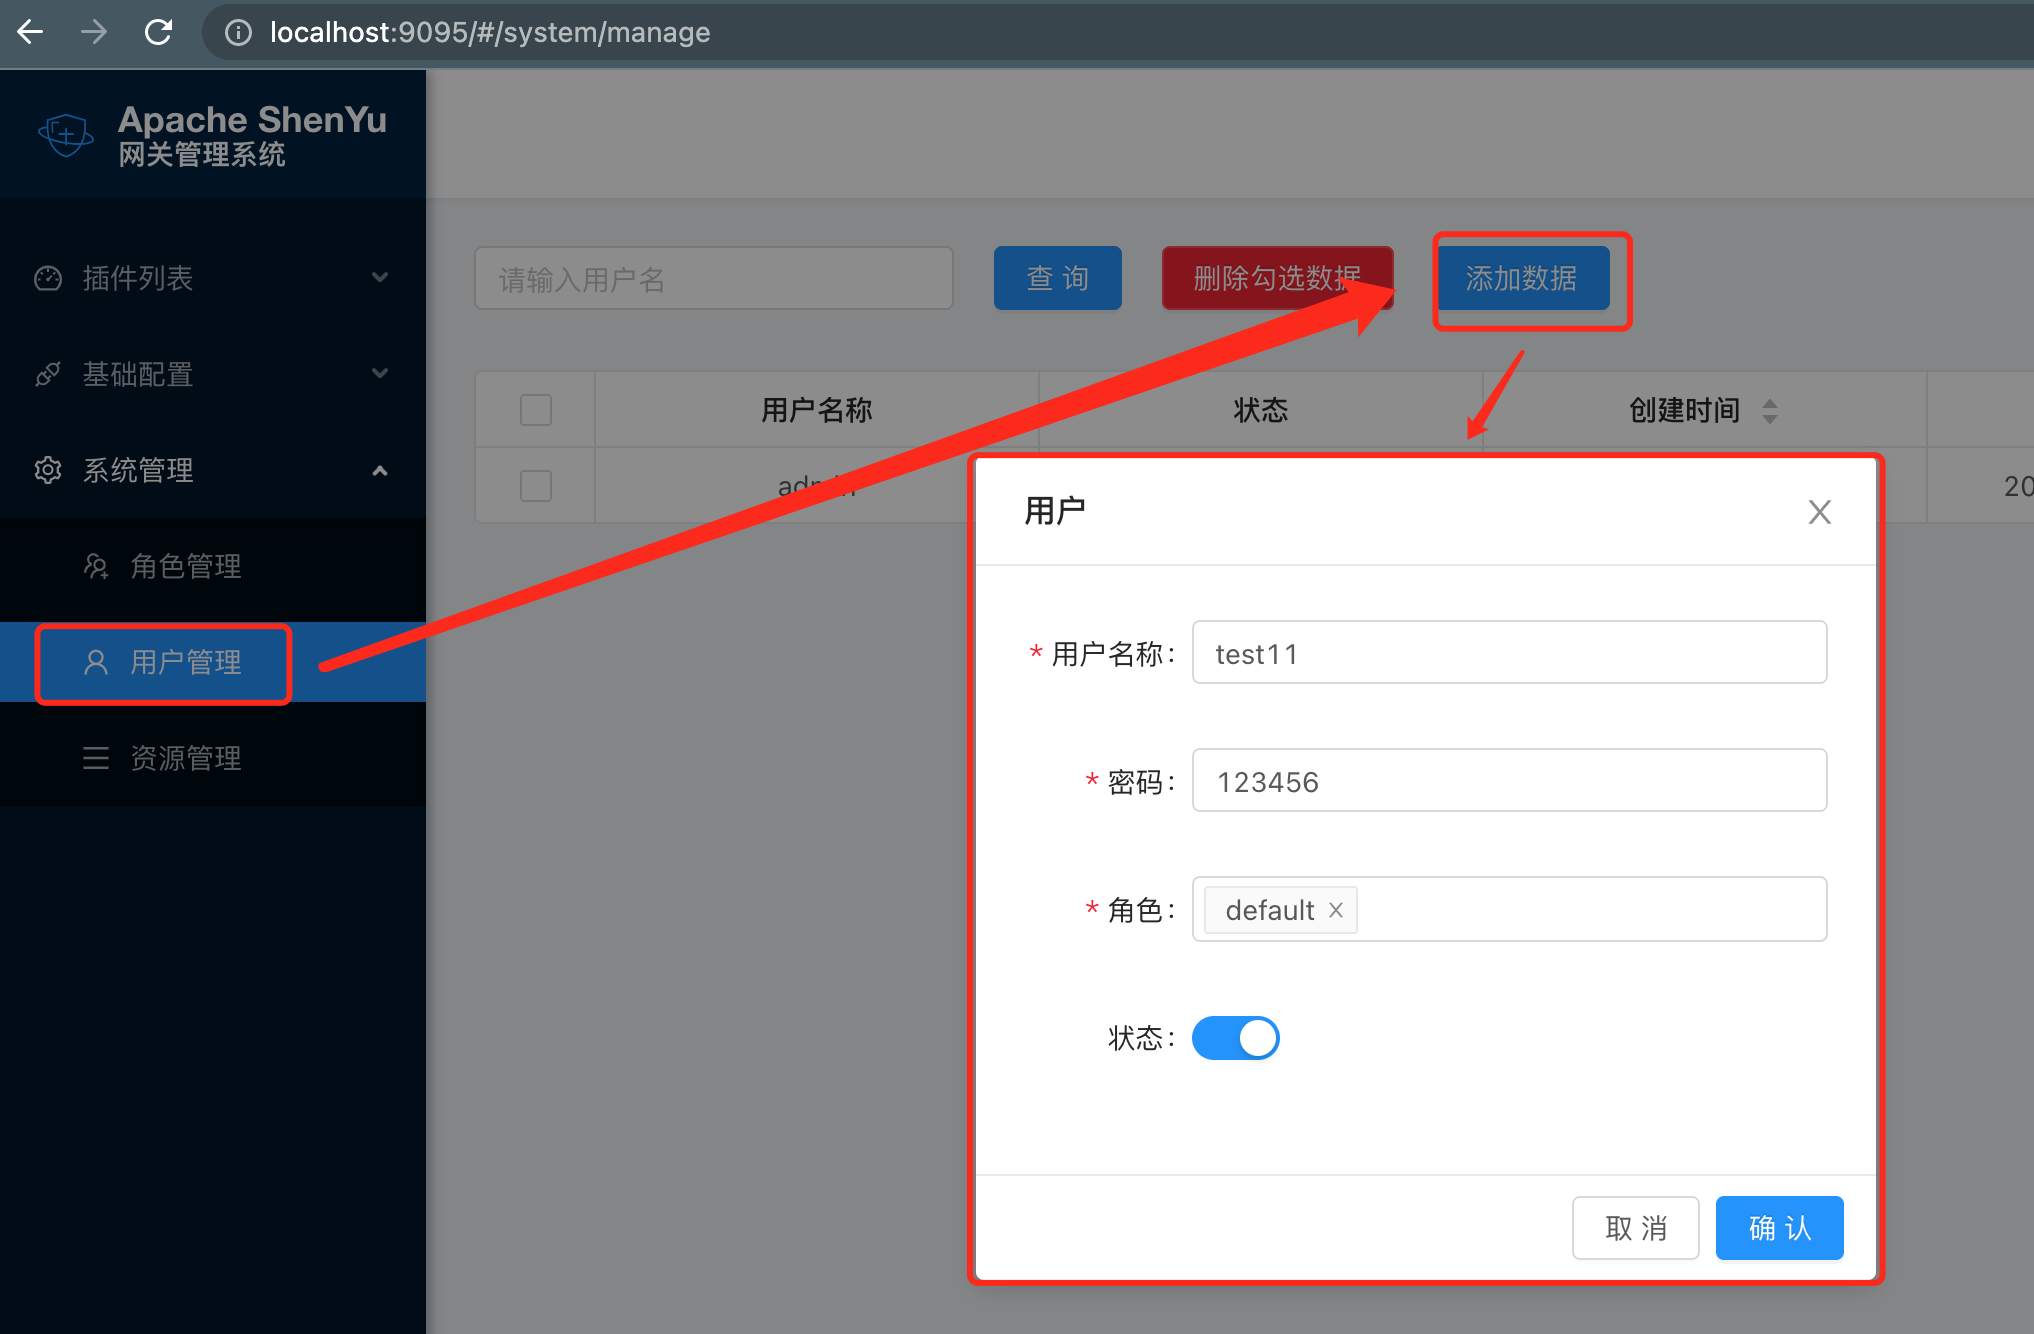The image size is (2034, 1334).
Task: Open the 用户管理 menu item
Action: pyautogui.click(x=186, y=662)
